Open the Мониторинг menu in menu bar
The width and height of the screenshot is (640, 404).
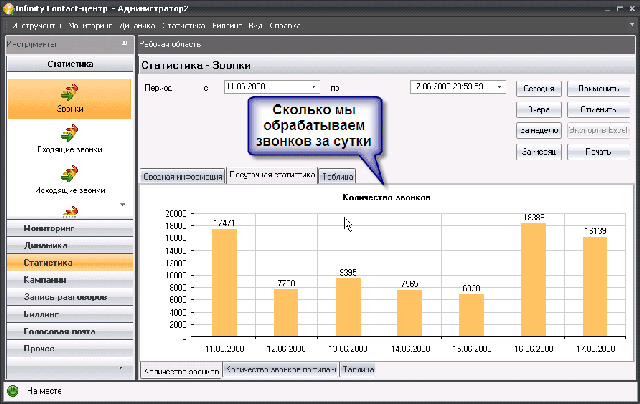[90, 26]
